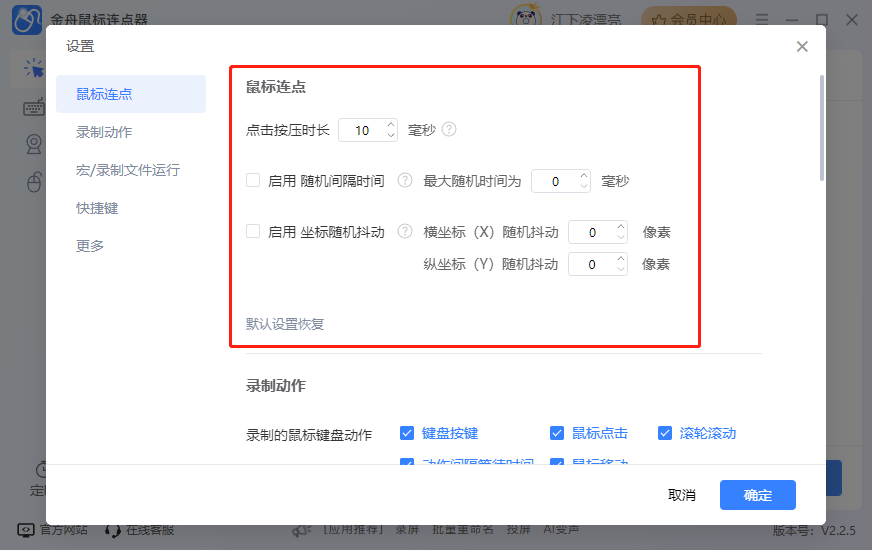
Task: Click help icon beside 坐标随机抖动
Action: (405, 231)
